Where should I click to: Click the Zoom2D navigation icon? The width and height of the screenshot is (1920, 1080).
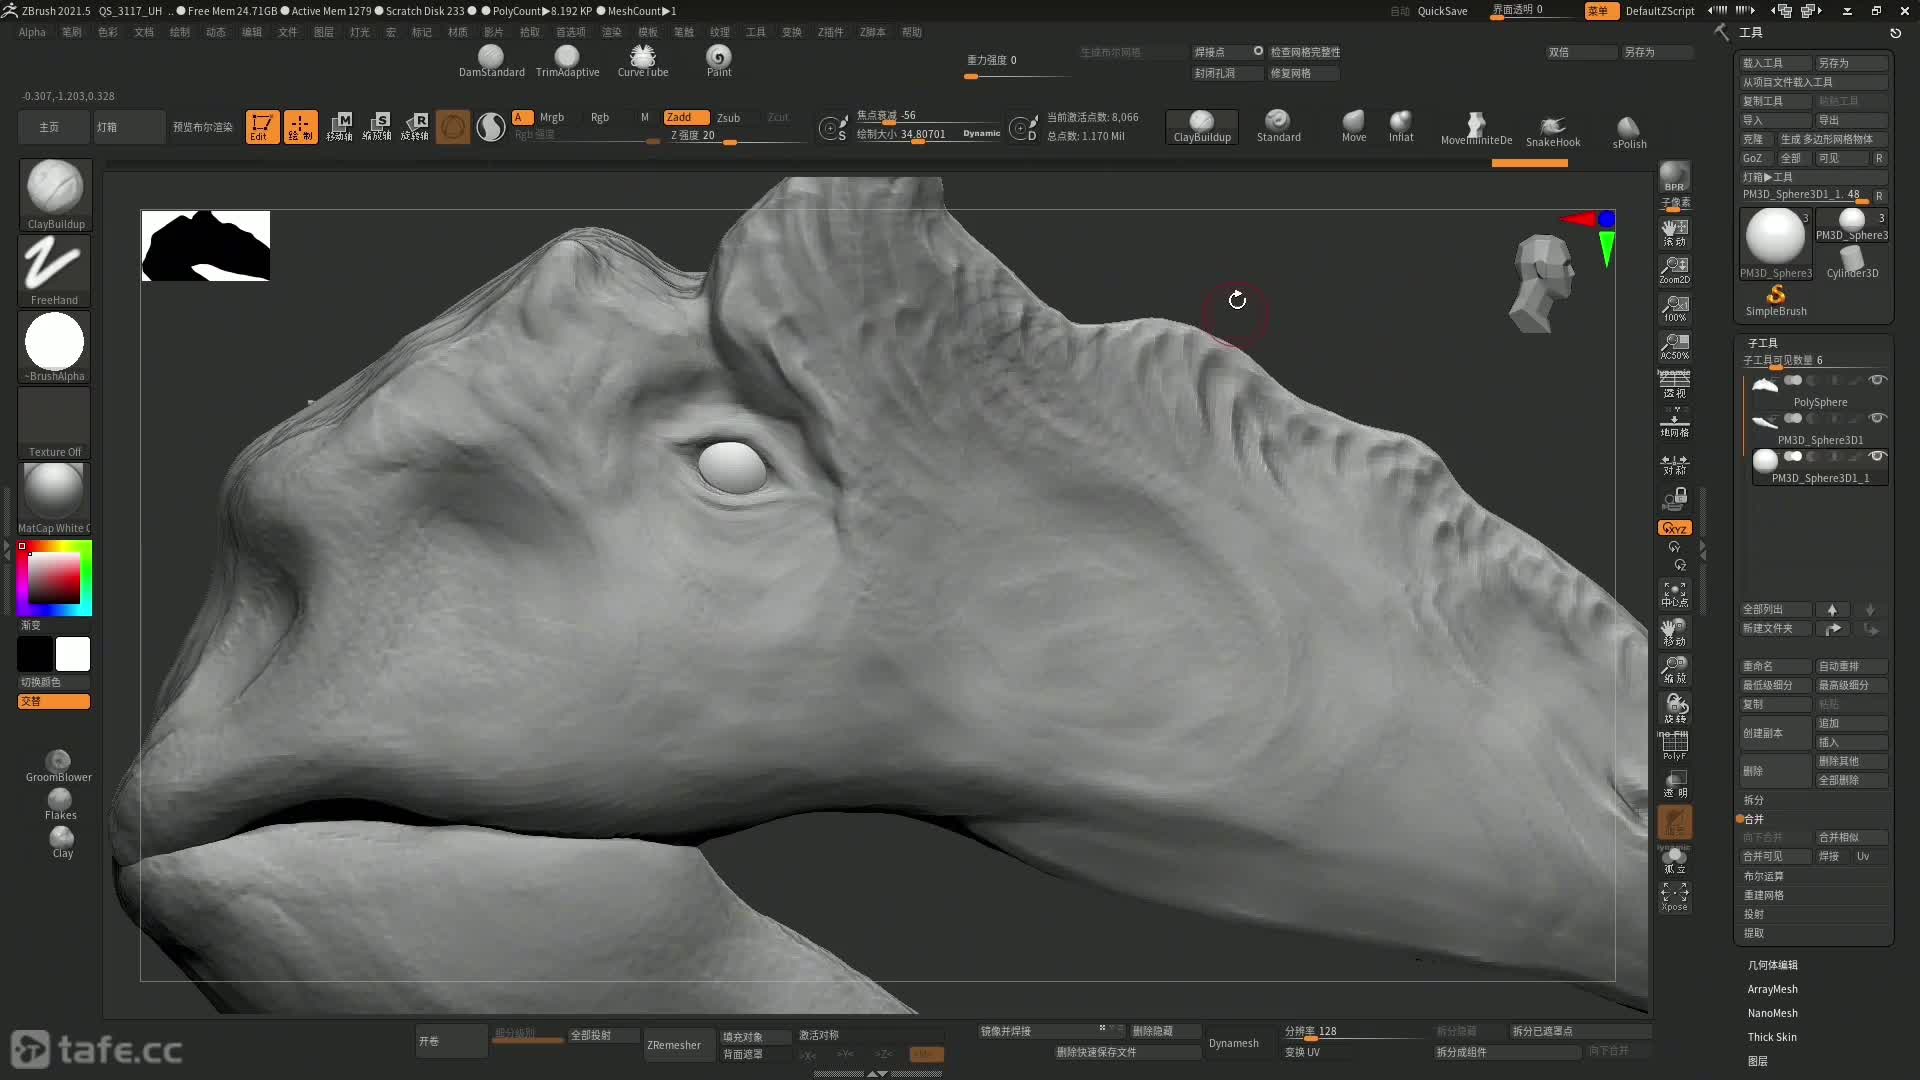[x=1674, y=270]
